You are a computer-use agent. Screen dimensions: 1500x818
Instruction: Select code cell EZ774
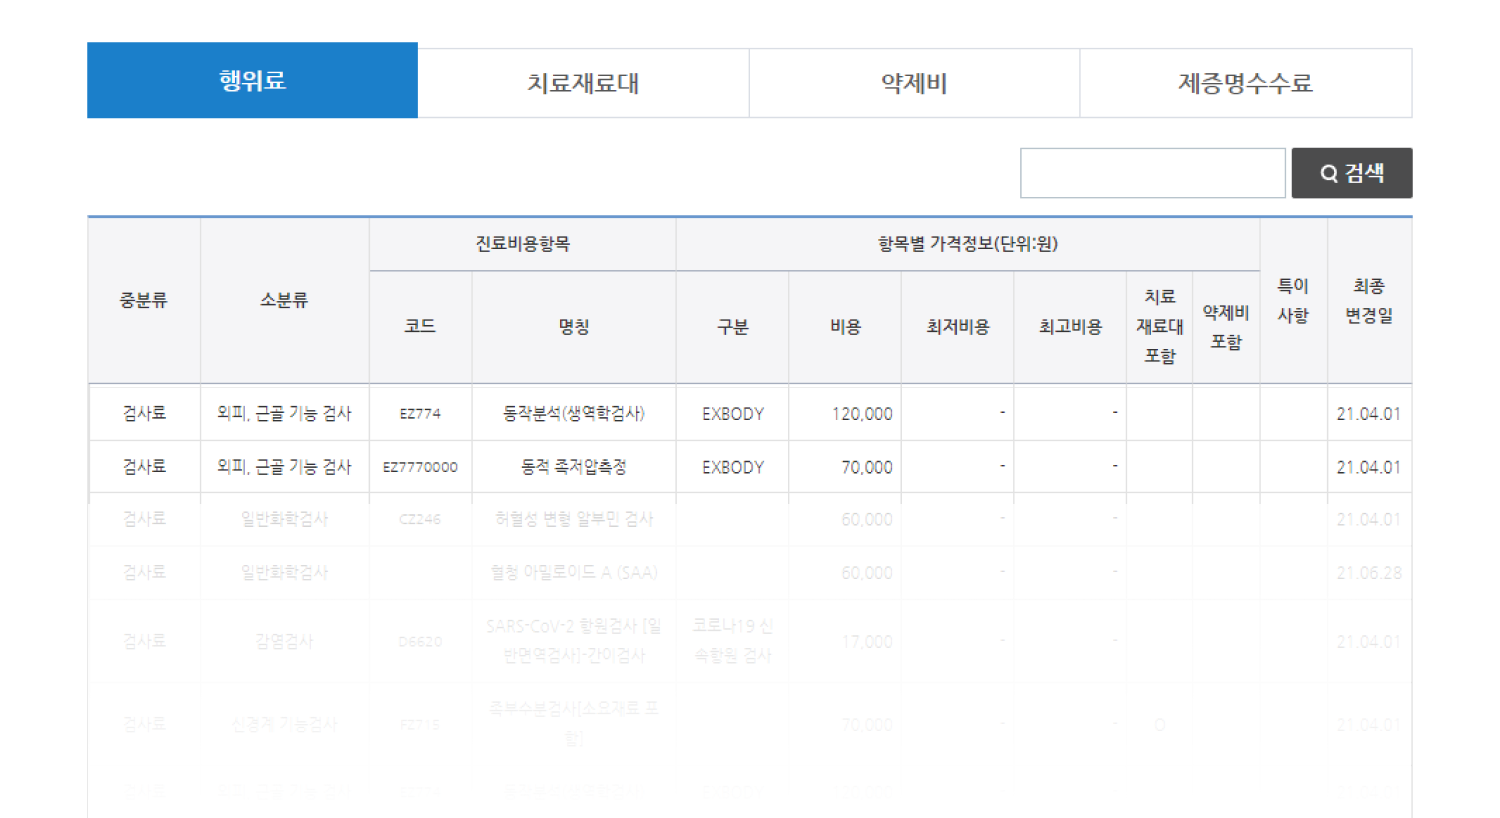tap(420, 413)
